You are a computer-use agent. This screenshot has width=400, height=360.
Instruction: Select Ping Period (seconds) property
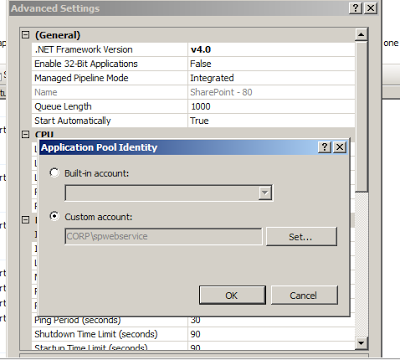coord(78,320)
